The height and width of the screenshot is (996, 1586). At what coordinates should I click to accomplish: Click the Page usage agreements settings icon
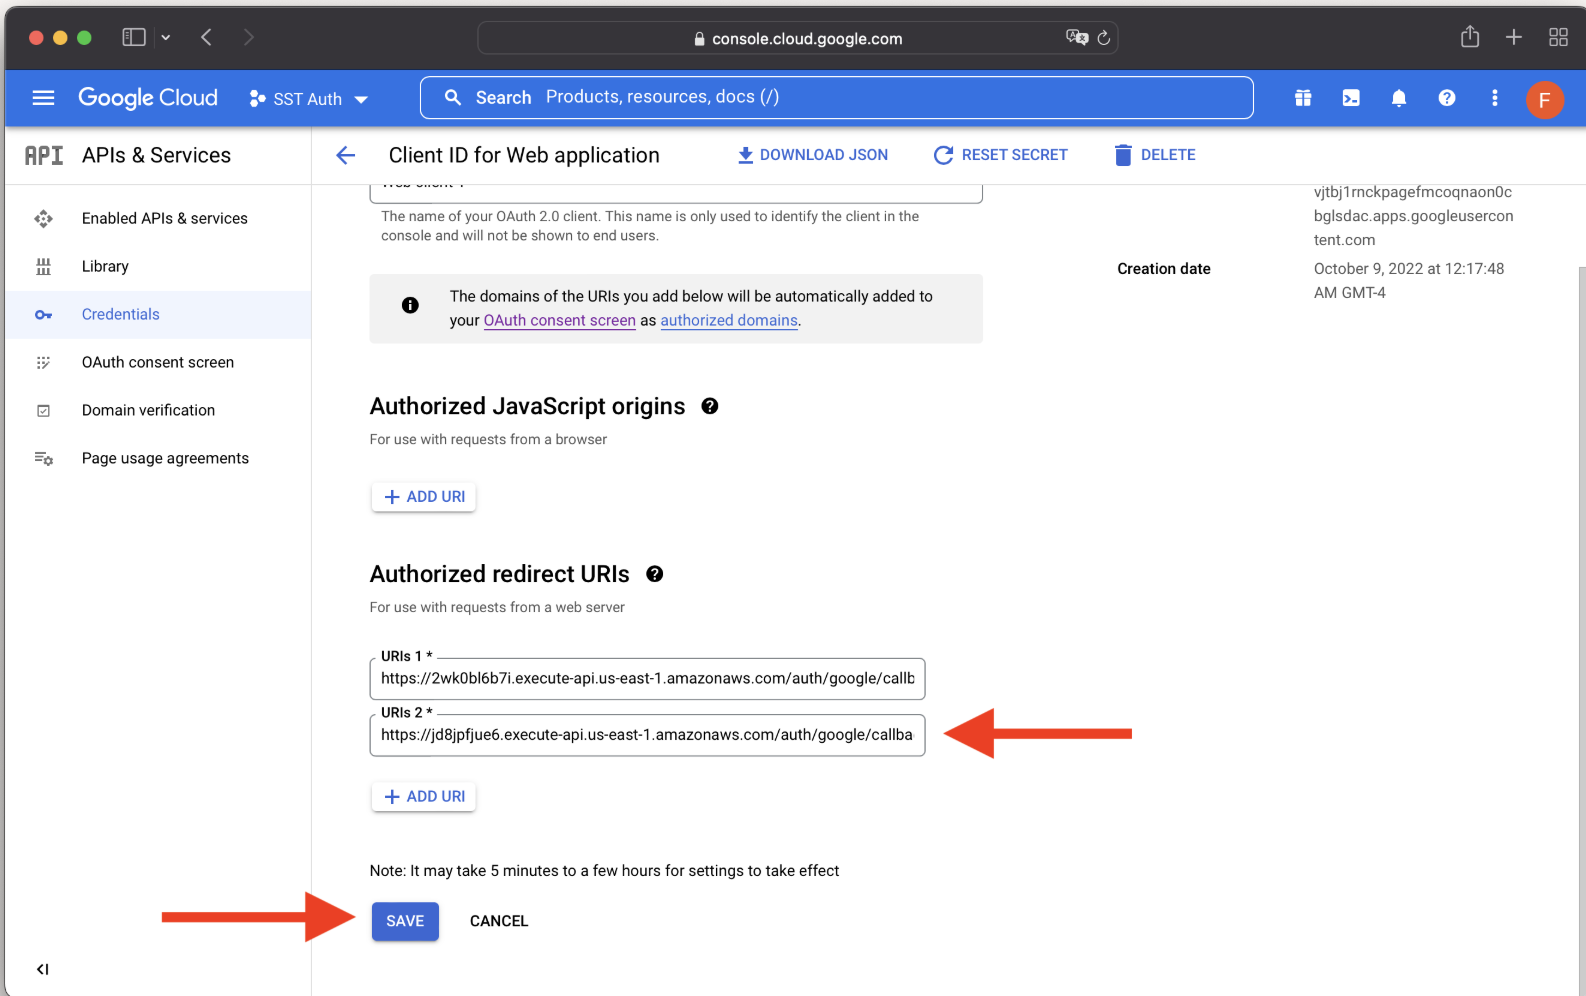43,458
